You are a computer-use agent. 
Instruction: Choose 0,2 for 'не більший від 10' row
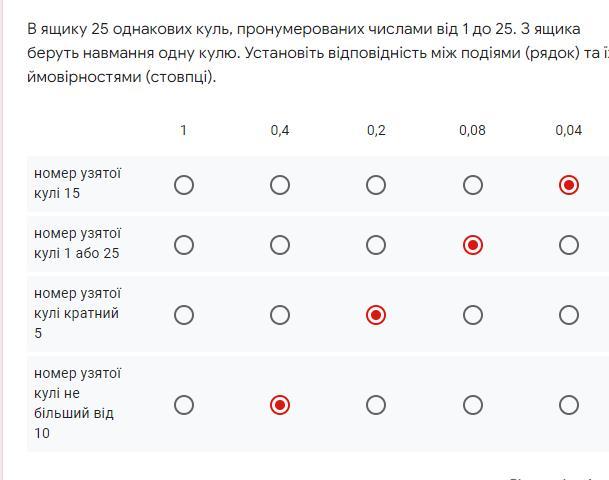(x=376, y=405)
